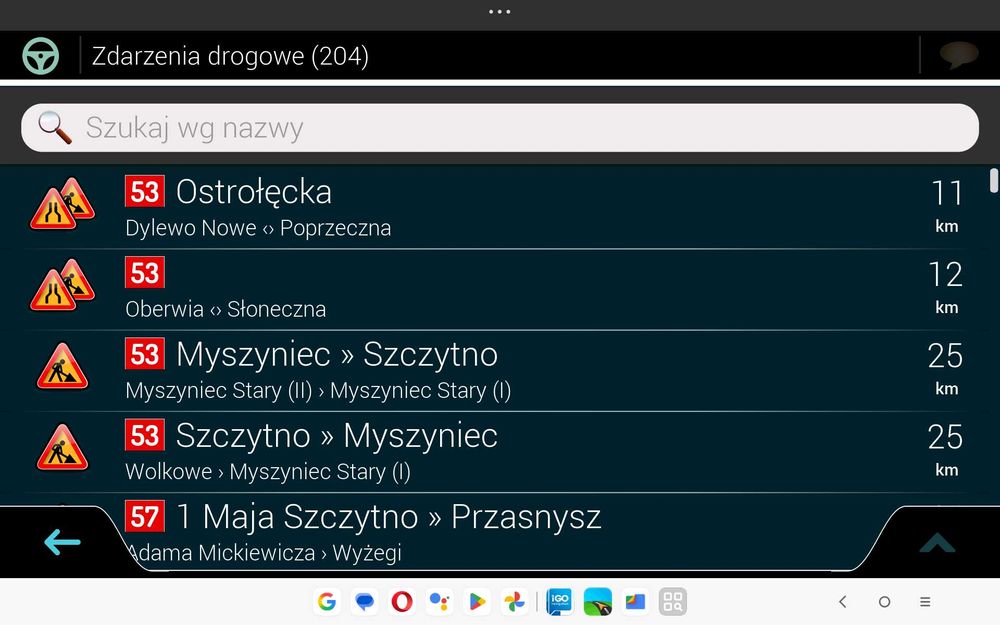Select 'Wolkowe › Myszyniec Stary (I)' subtitle

pyautogui.click(x=267, y=472)
